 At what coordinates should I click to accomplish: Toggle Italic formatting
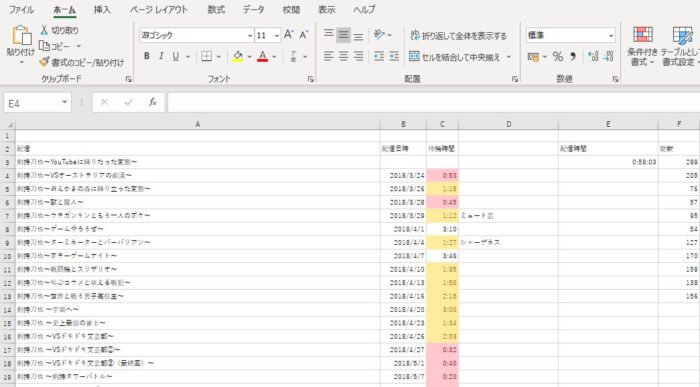coord(161,56)
